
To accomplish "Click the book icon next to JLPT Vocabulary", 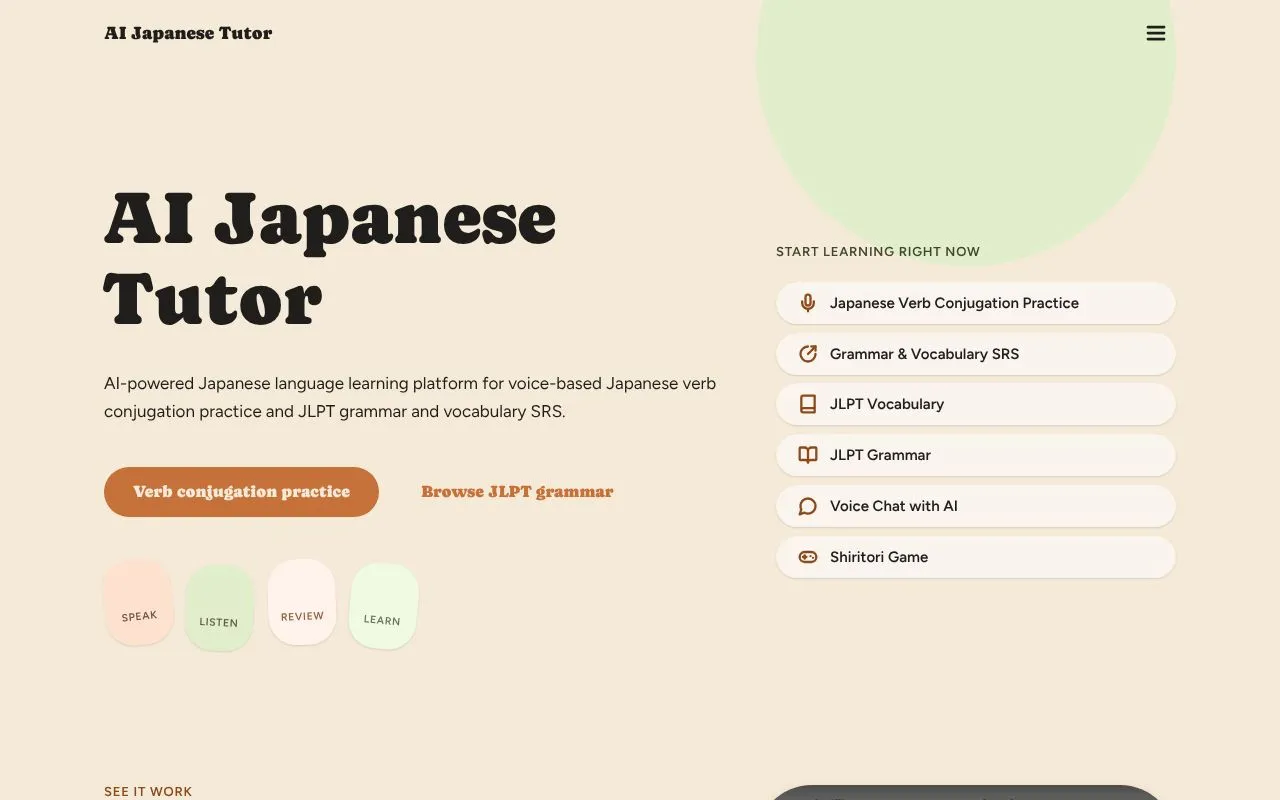I will click(x=808, y=404).
